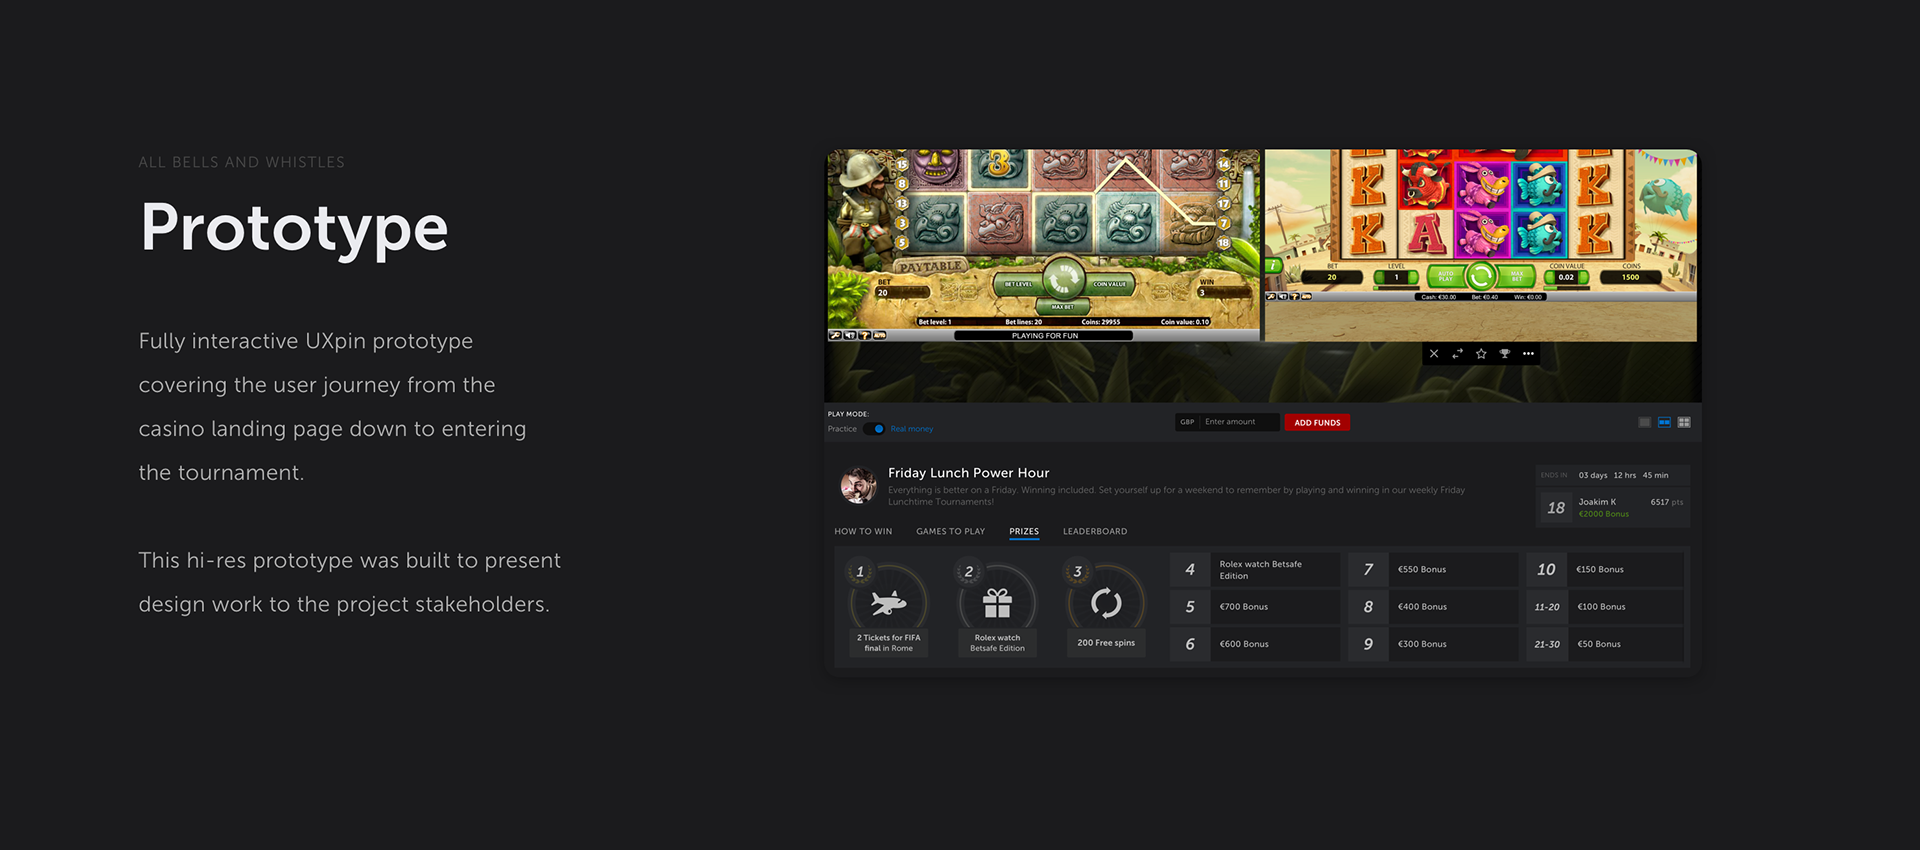Open the GBP currency selector
The width and height of the screenshot is (1920, 850).
tap(1187, 422)
